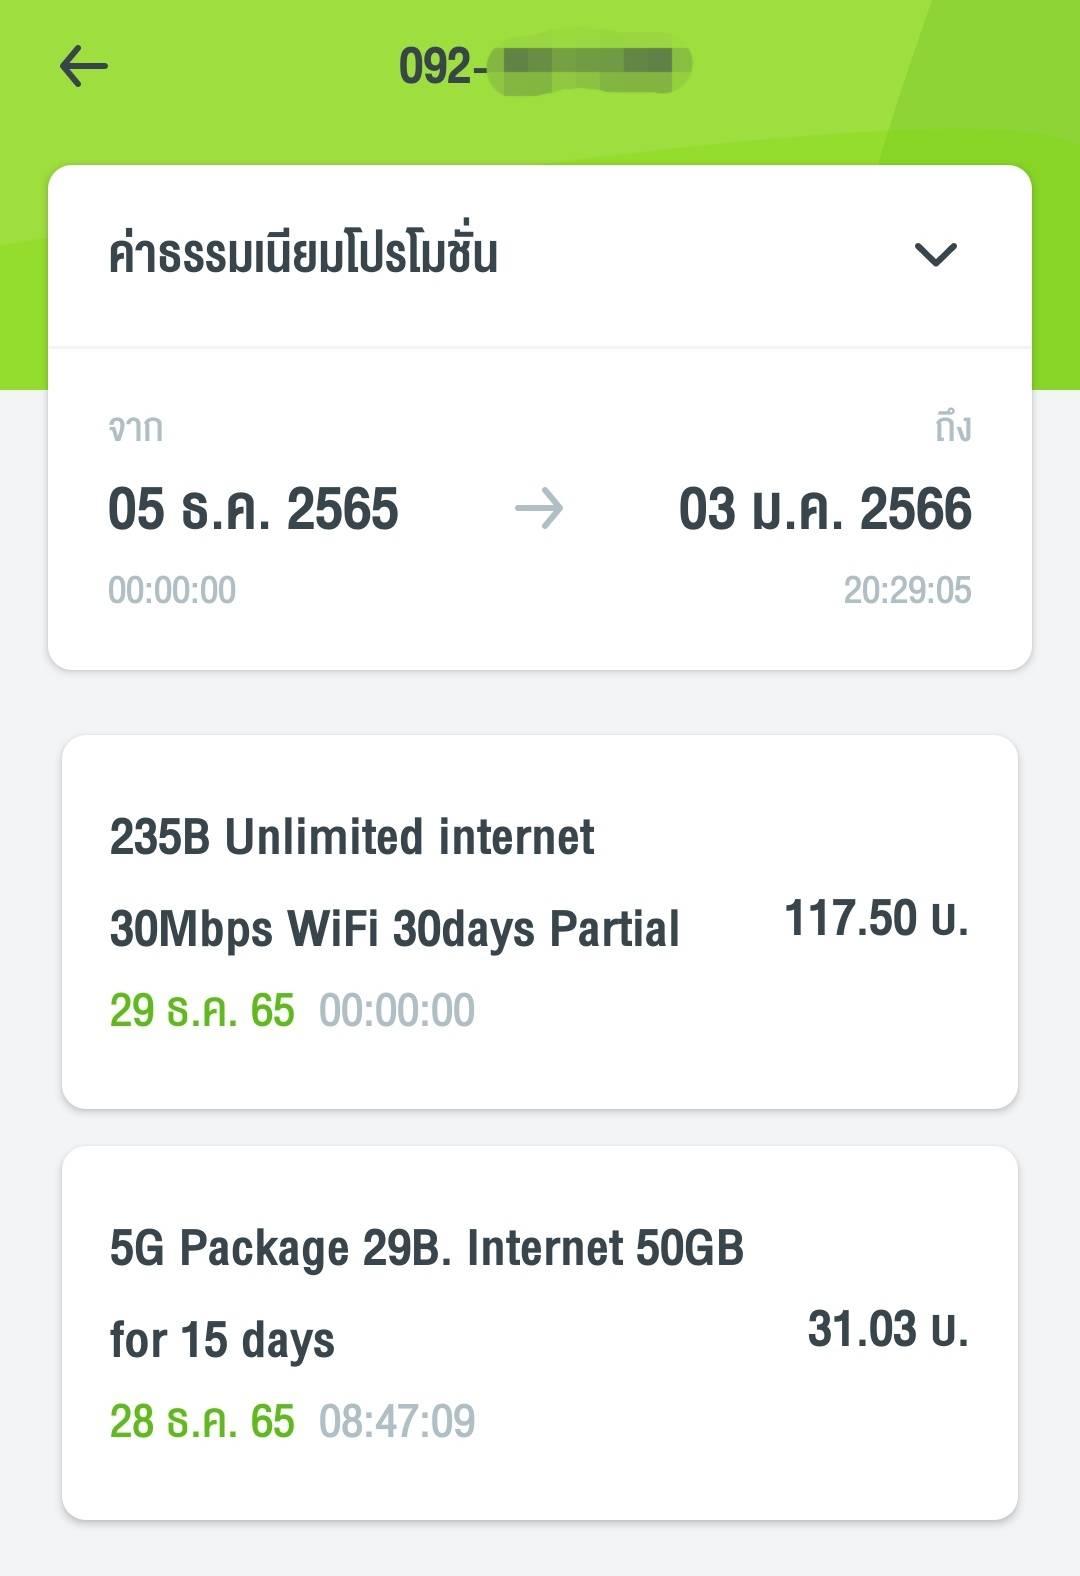Screen dimensions: 1080x1576
Task: Expand the ค่าธรรมเนียมโปรโมชั่น chevron
Action: [x=936, y=254]
